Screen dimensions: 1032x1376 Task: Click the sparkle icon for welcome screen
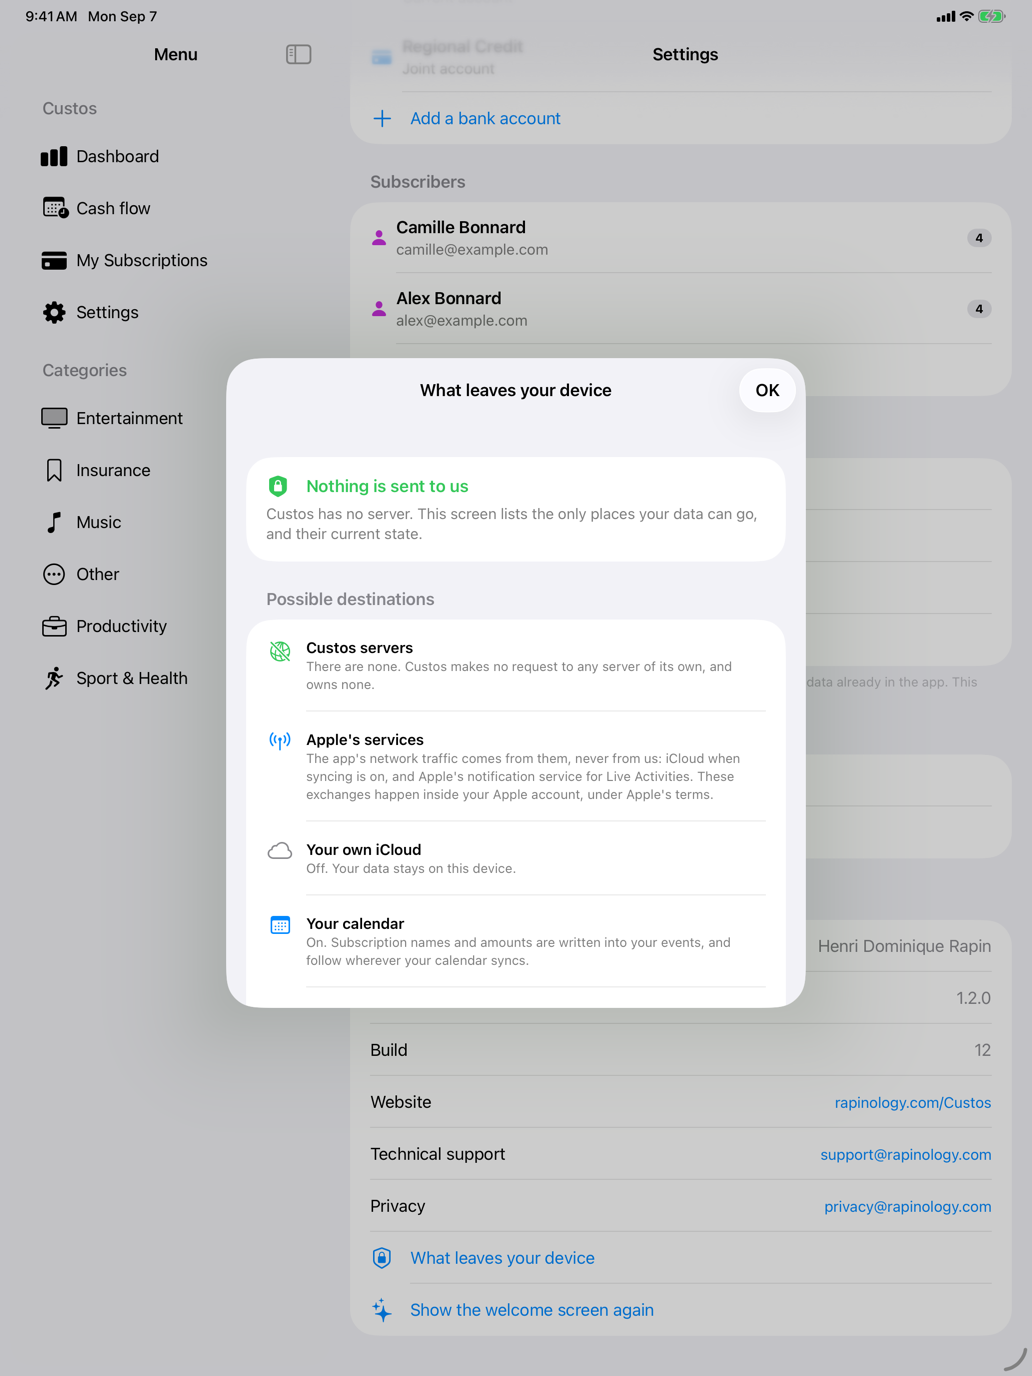382,1310
